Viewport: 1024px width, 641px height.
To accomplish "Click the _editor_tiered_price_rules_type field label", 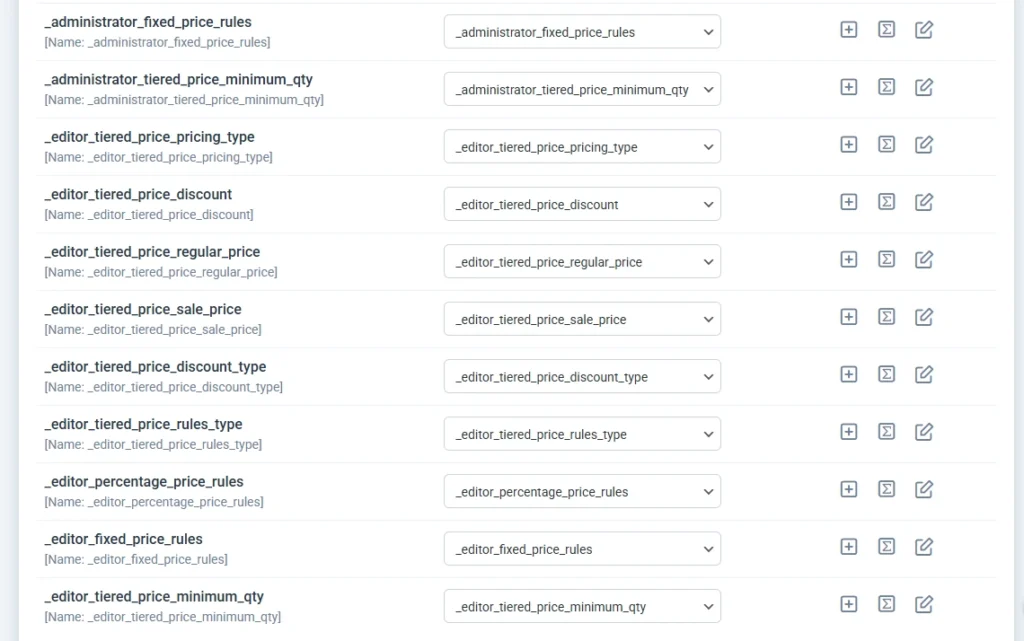I will click(x=143, y=424).
